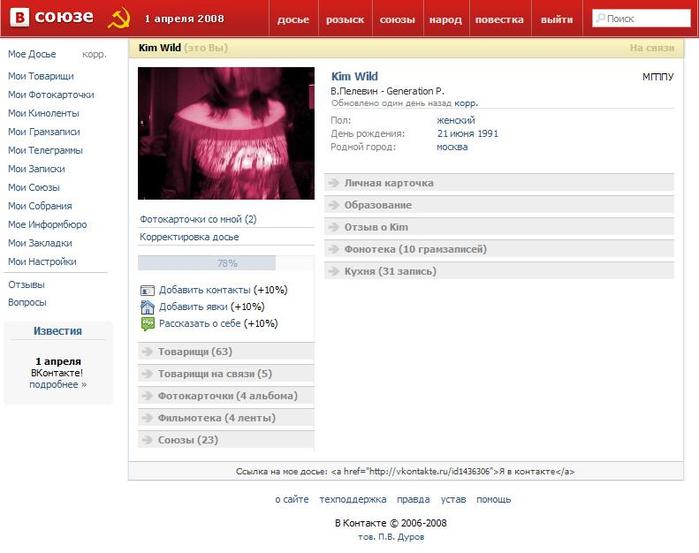Click Рассказать о себе (+10%) link
The height and width of the screenshot is (553, 699).
pos(218,323)
